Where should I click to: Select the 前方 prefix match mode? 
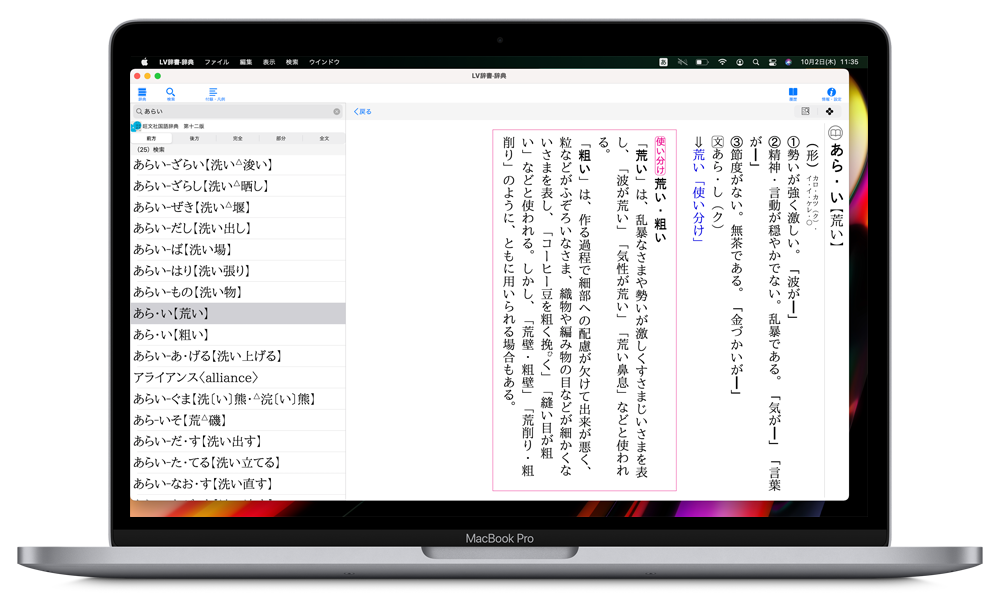coord(151,138)
